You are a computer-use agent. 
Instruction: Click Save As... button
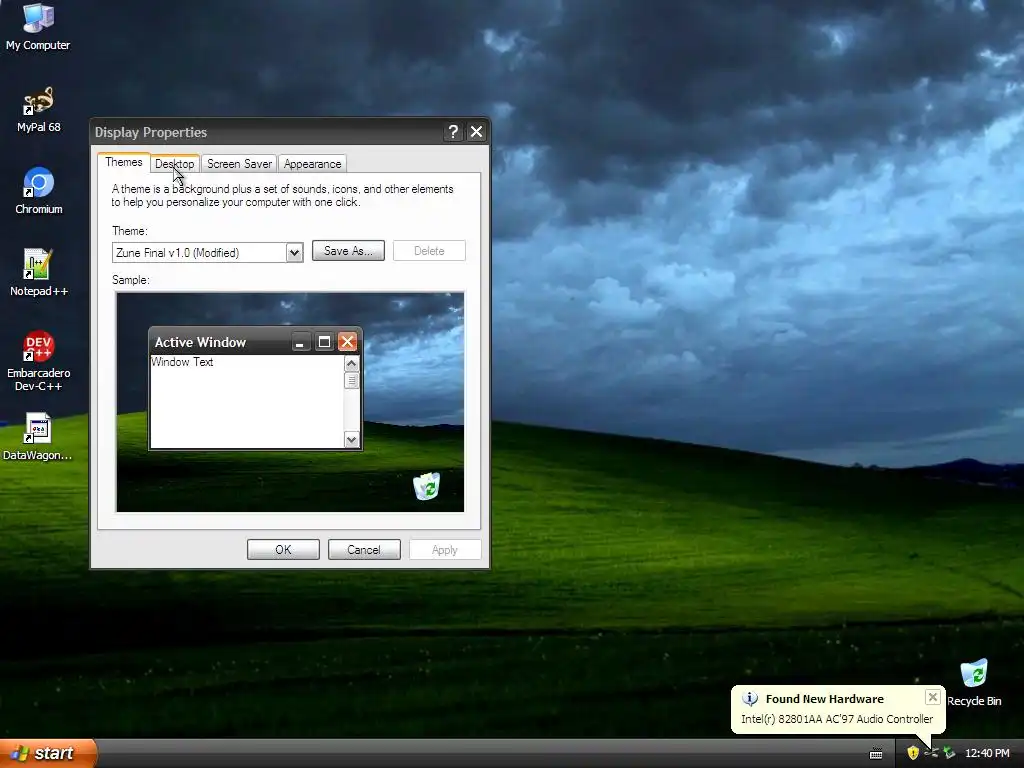pos(348,251)
